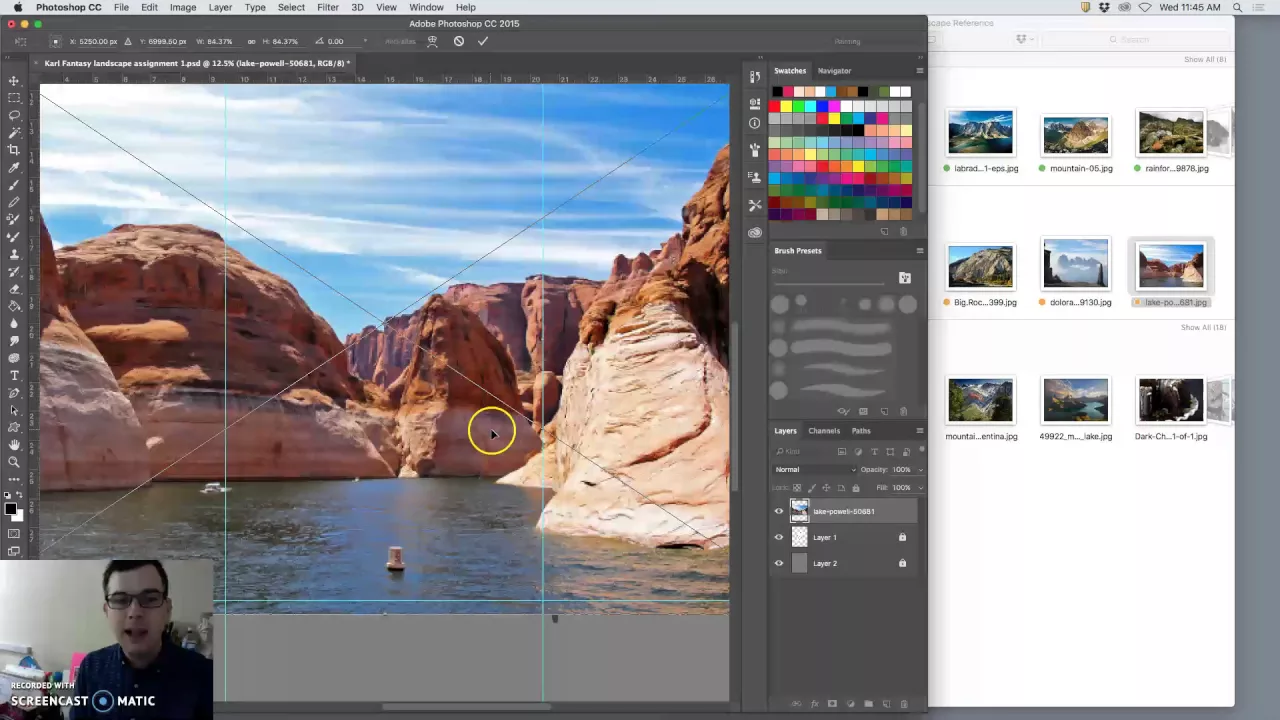The image size is (1280, 720).
Task: Open the Window menu
Action: pyautogui.click(x=426, y=7)
